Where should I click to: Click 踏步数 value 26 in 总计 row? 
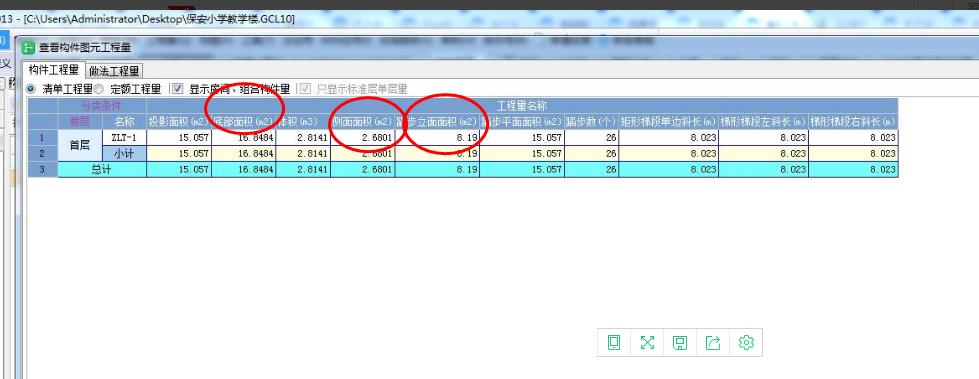pyautogui.click(x=592, y=170)
